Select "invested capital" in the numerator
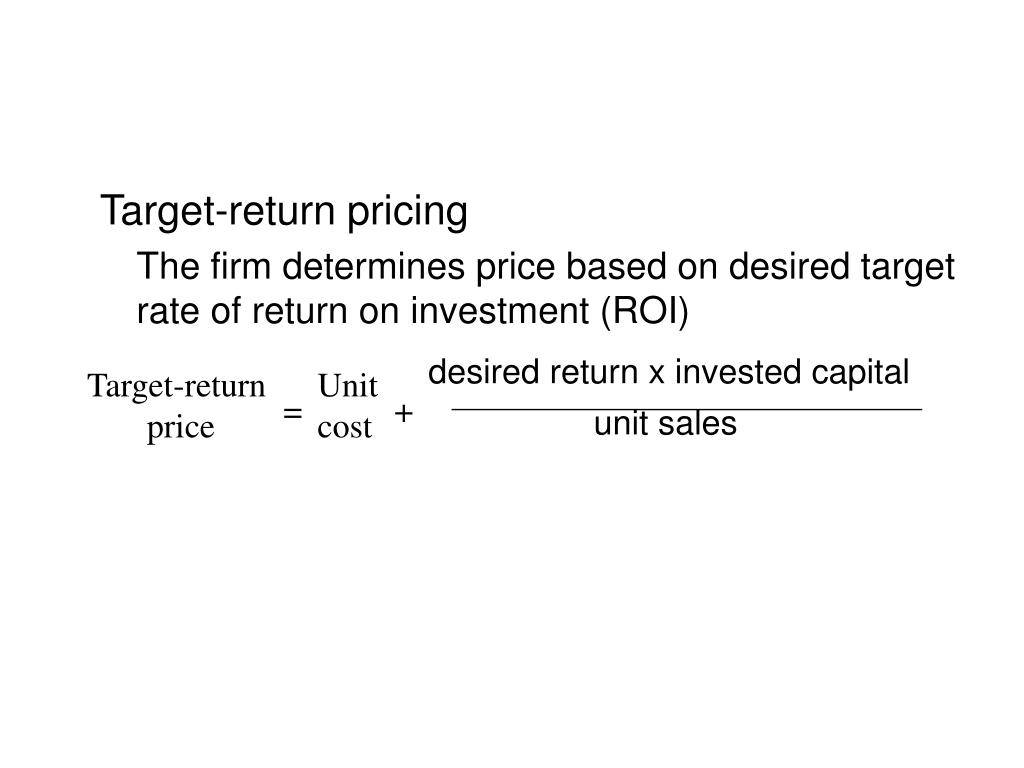Screen dimensions: 1024x768 tap(792, 374)
